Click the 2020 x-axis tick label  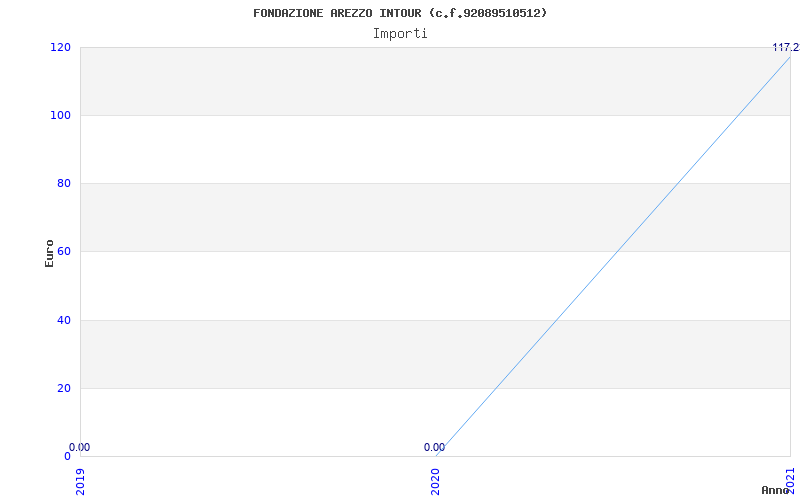435,482
